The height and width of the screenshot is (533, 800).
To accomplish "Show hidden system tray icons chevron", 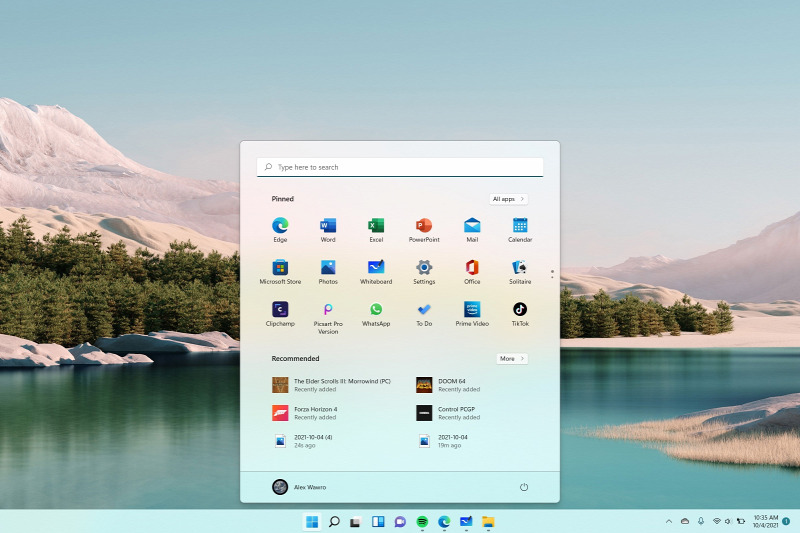I will pos(668,521).
